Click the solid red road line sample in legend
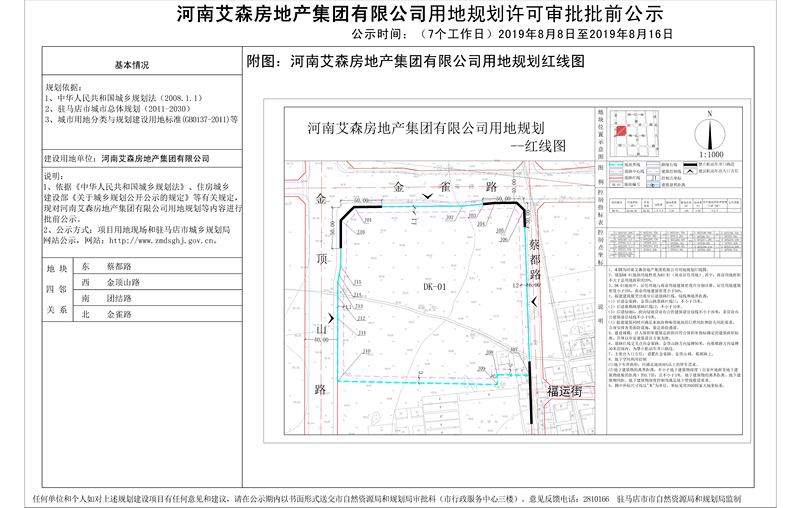The image size is (800, 508). pyautogui.click(x=616, y=177)
